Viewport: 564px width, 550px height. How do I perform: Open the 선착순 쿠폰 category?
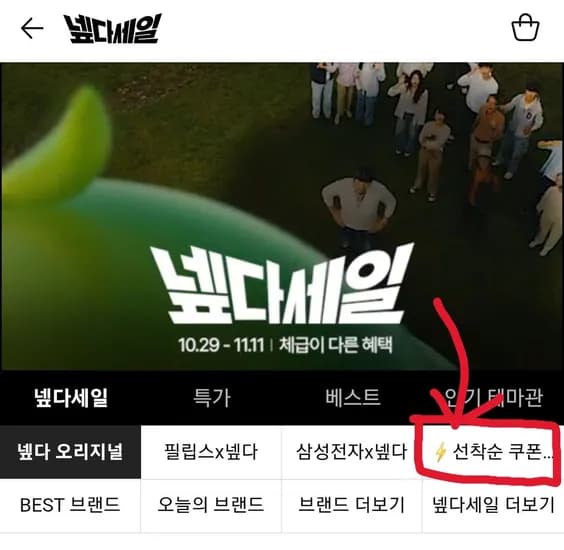pos(493,452)
